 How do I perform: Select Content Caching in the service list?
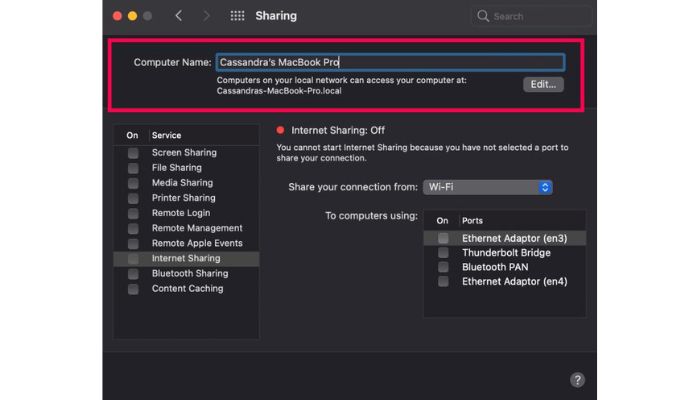click(187, 289)
